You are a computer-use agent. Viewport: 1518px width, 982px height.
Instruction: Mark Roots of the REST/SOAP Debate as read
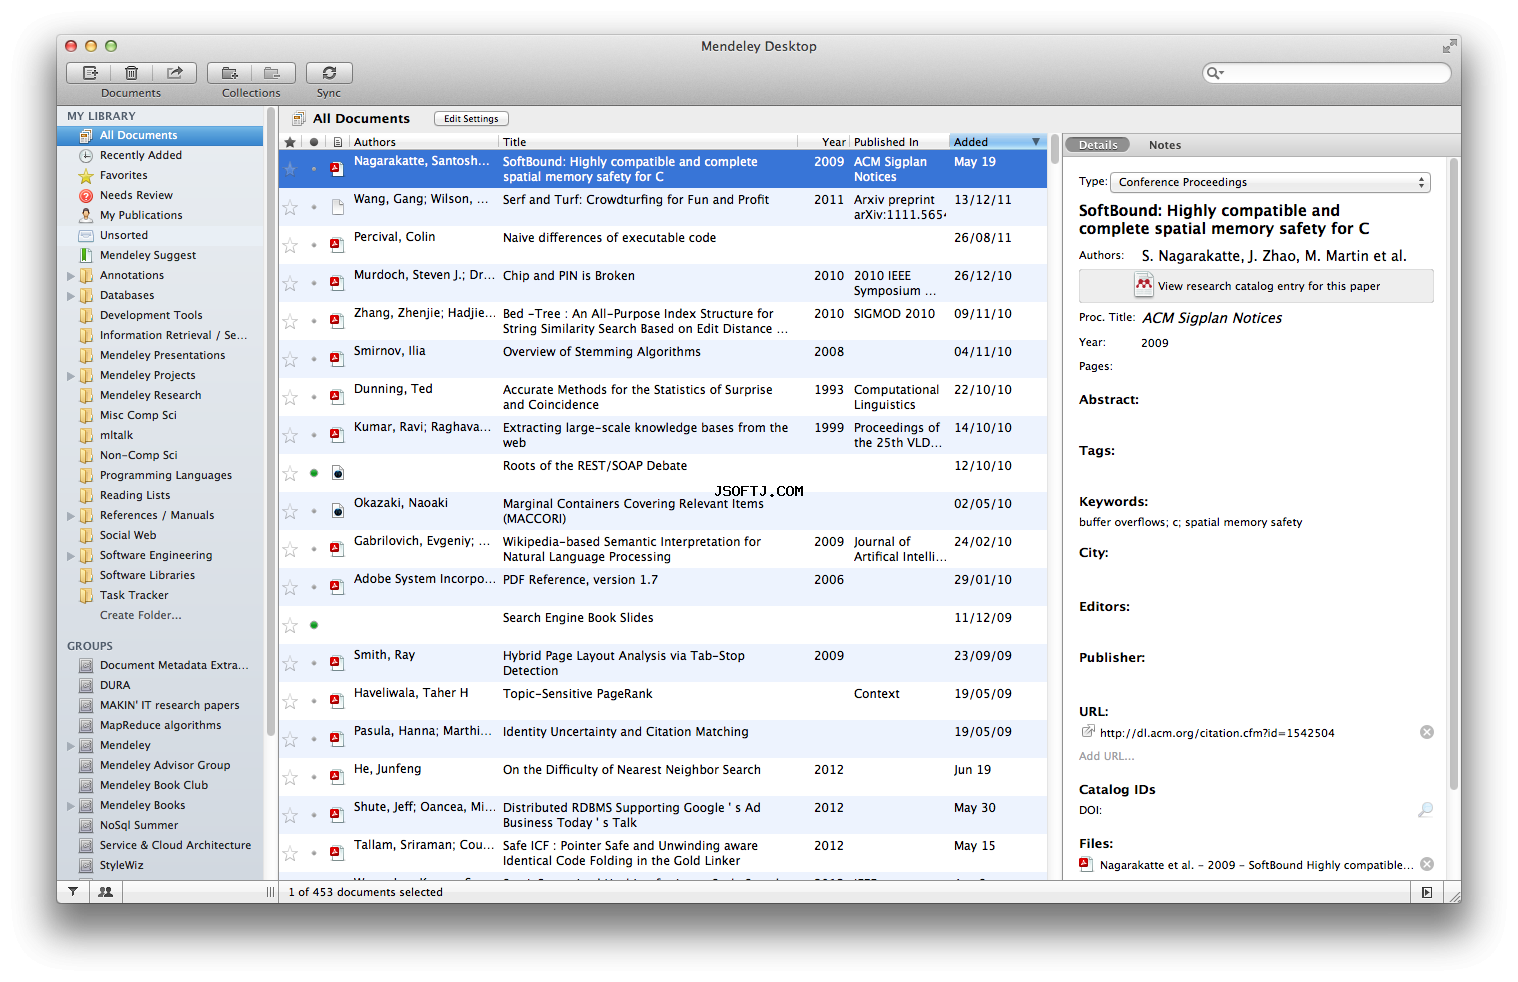click(314, 473)
